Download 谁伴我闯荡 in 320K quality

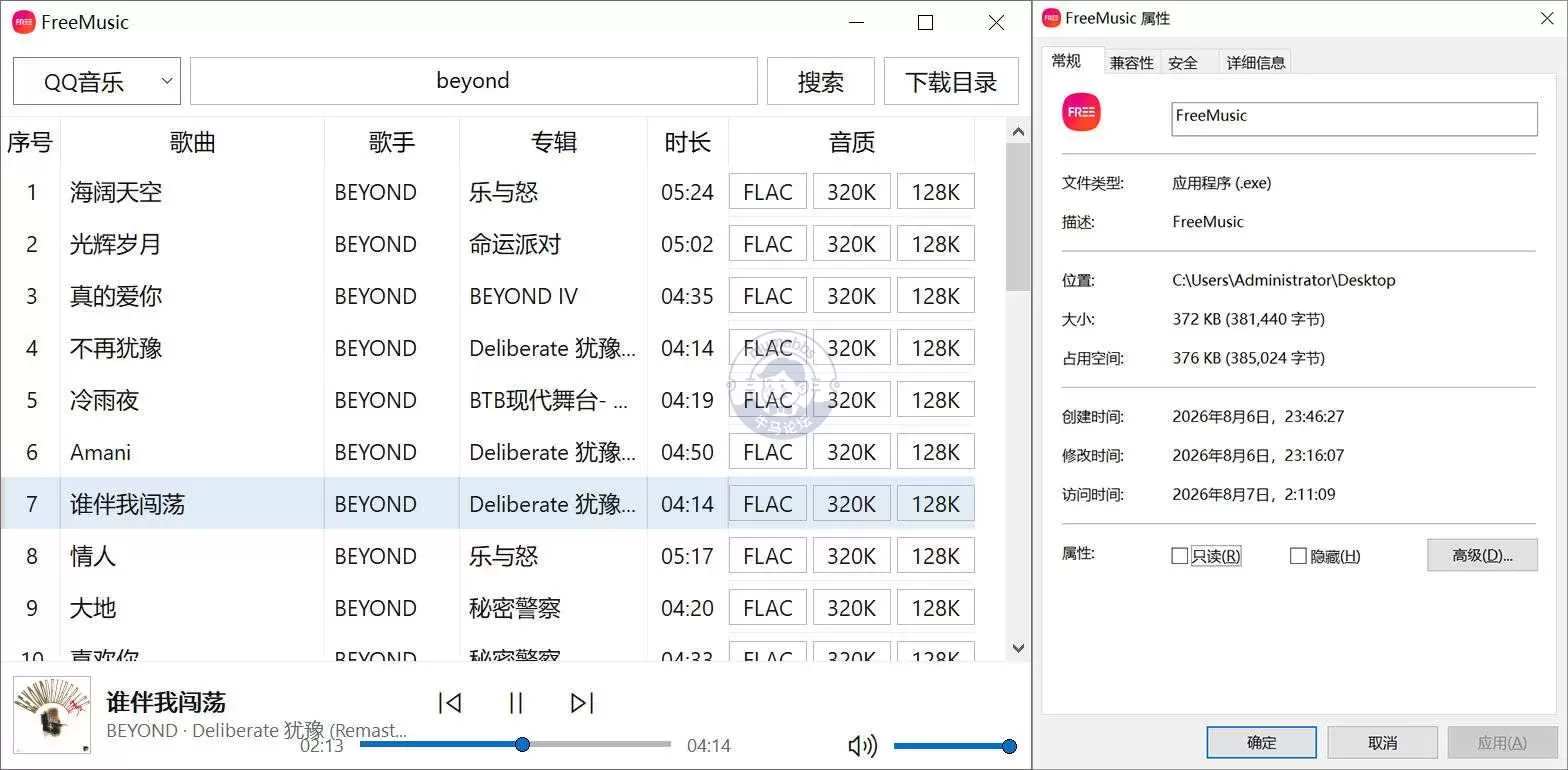852,504
